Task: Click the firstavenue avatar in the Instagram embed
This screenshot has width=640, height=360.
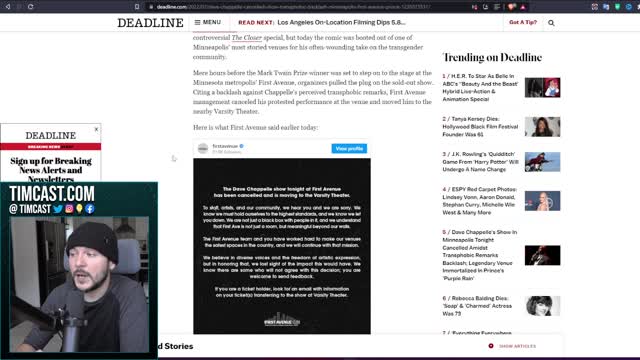Action: click(x=203, y=149)
